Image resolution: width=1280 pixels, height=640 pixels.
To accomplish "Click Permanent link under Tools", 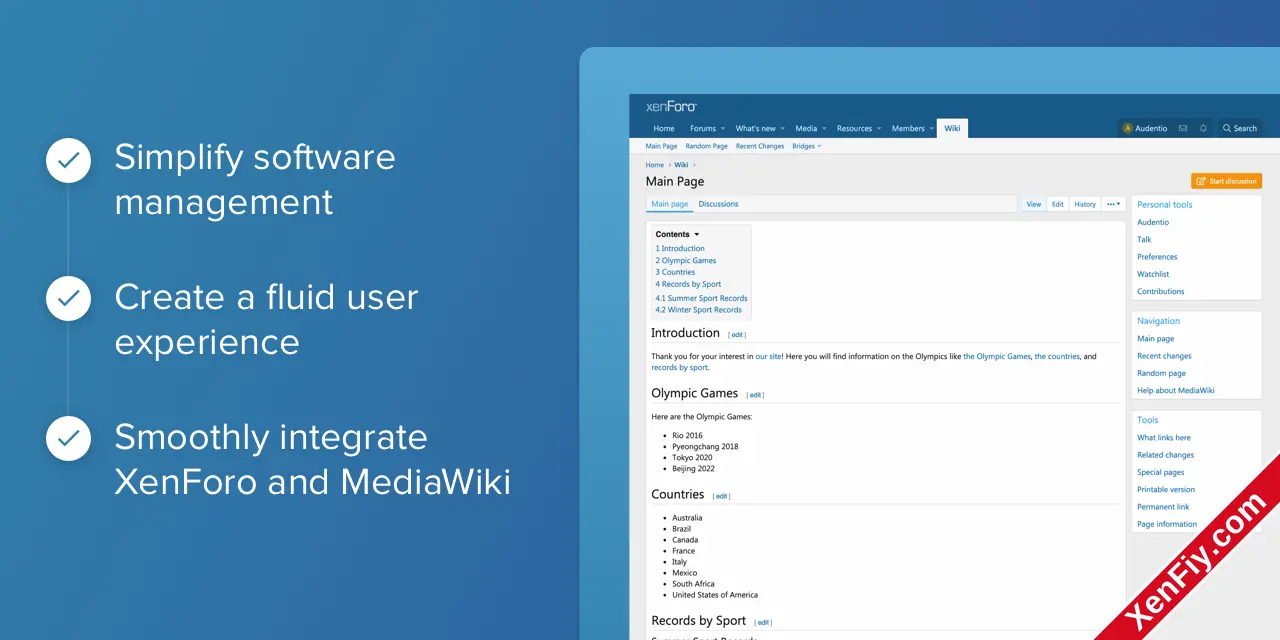I will 1163,507.
